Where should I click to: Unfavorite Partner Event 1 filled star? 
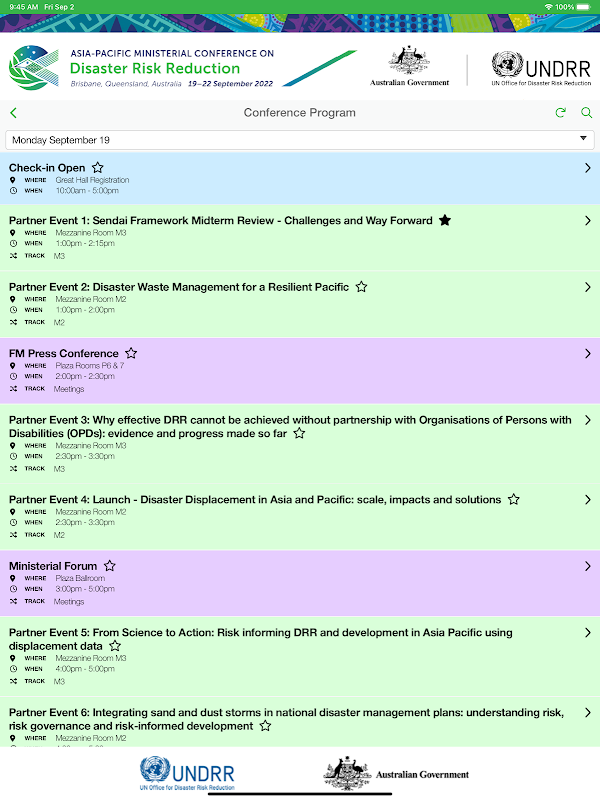tap(445, 220)
